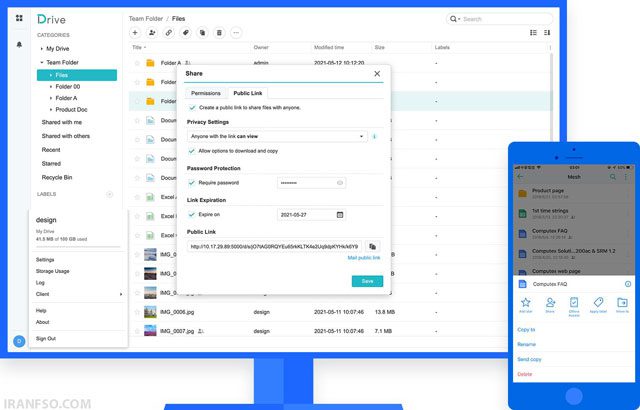Click the delete trash toolbar icon
640x410 pixels.
point(219,33)
